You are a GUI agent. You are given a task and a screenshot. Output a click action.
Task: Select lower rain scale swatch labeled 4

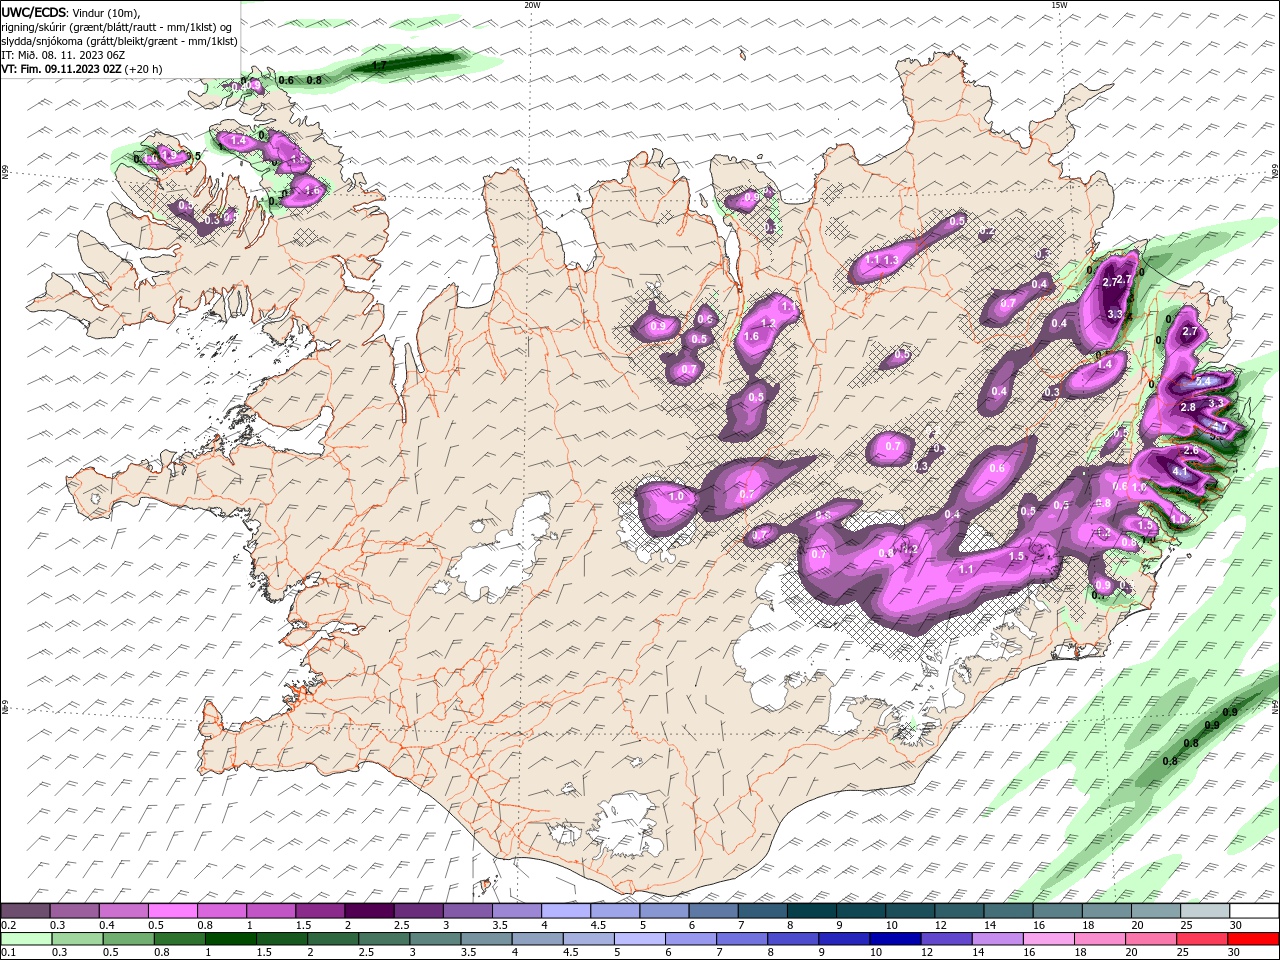tap(538, 939)
